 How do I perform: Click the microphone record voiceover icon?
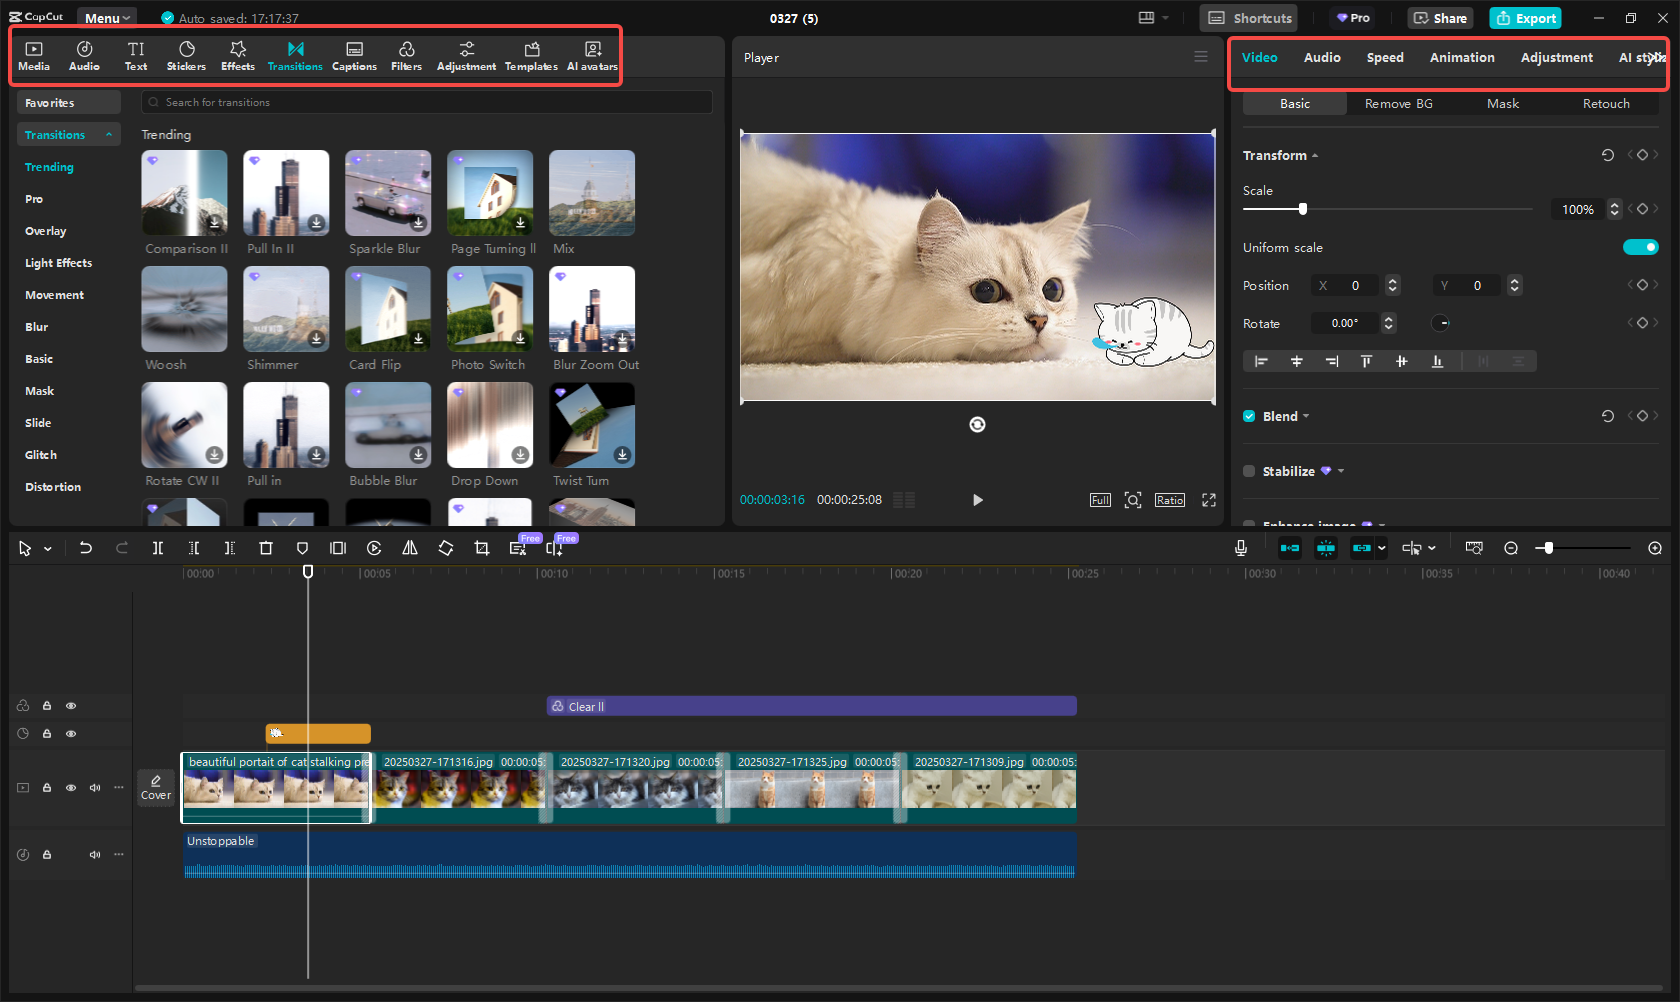1240,548
